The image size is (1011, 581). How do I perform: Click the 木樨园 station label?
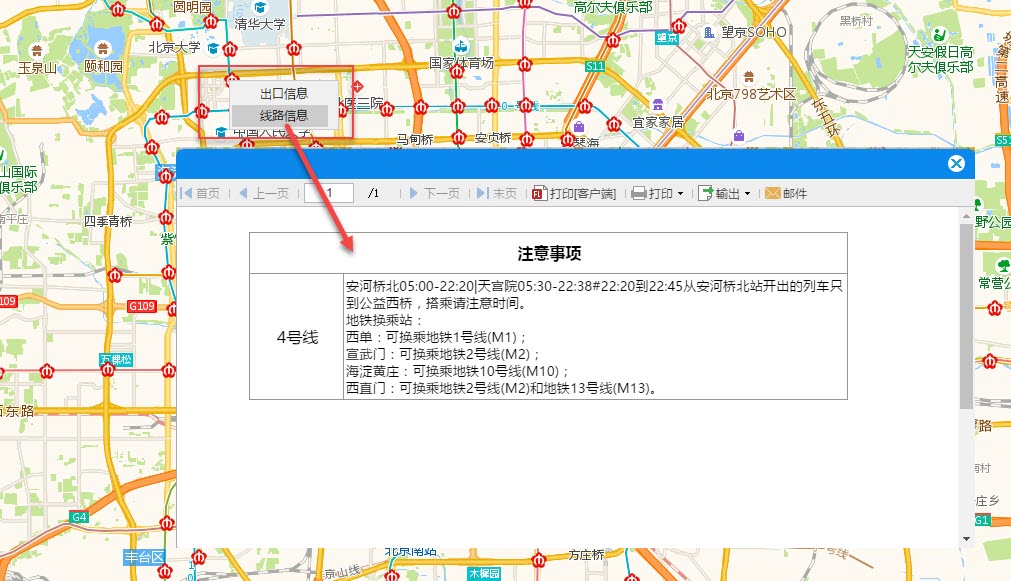(484, 573)
